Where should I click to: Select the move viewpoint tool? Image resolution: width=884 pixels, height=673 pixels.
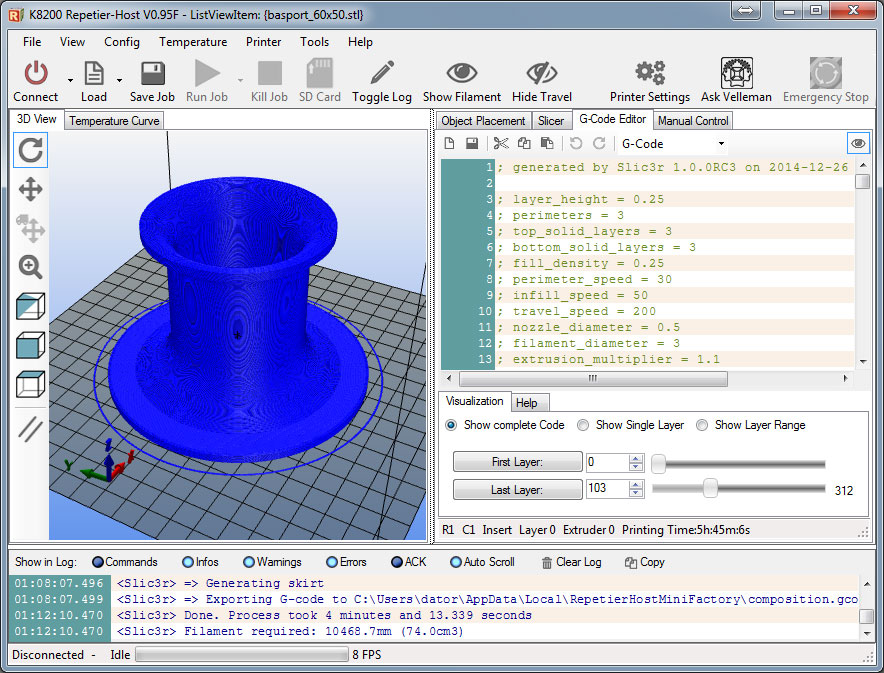point(30,189)
